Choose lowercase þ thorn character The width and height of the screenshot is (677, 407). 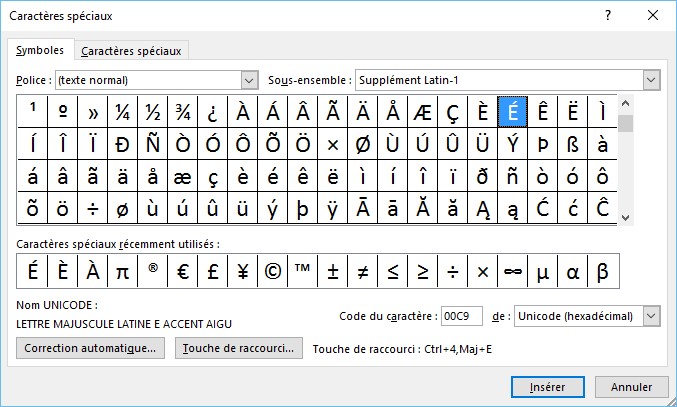pyautogui.click(x=303, y=208)
